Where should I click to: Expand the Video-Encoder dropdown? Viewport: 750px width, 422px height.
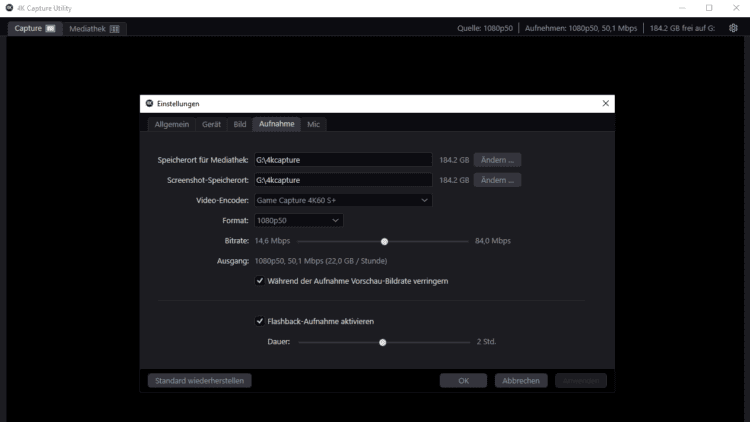point(342,200)
